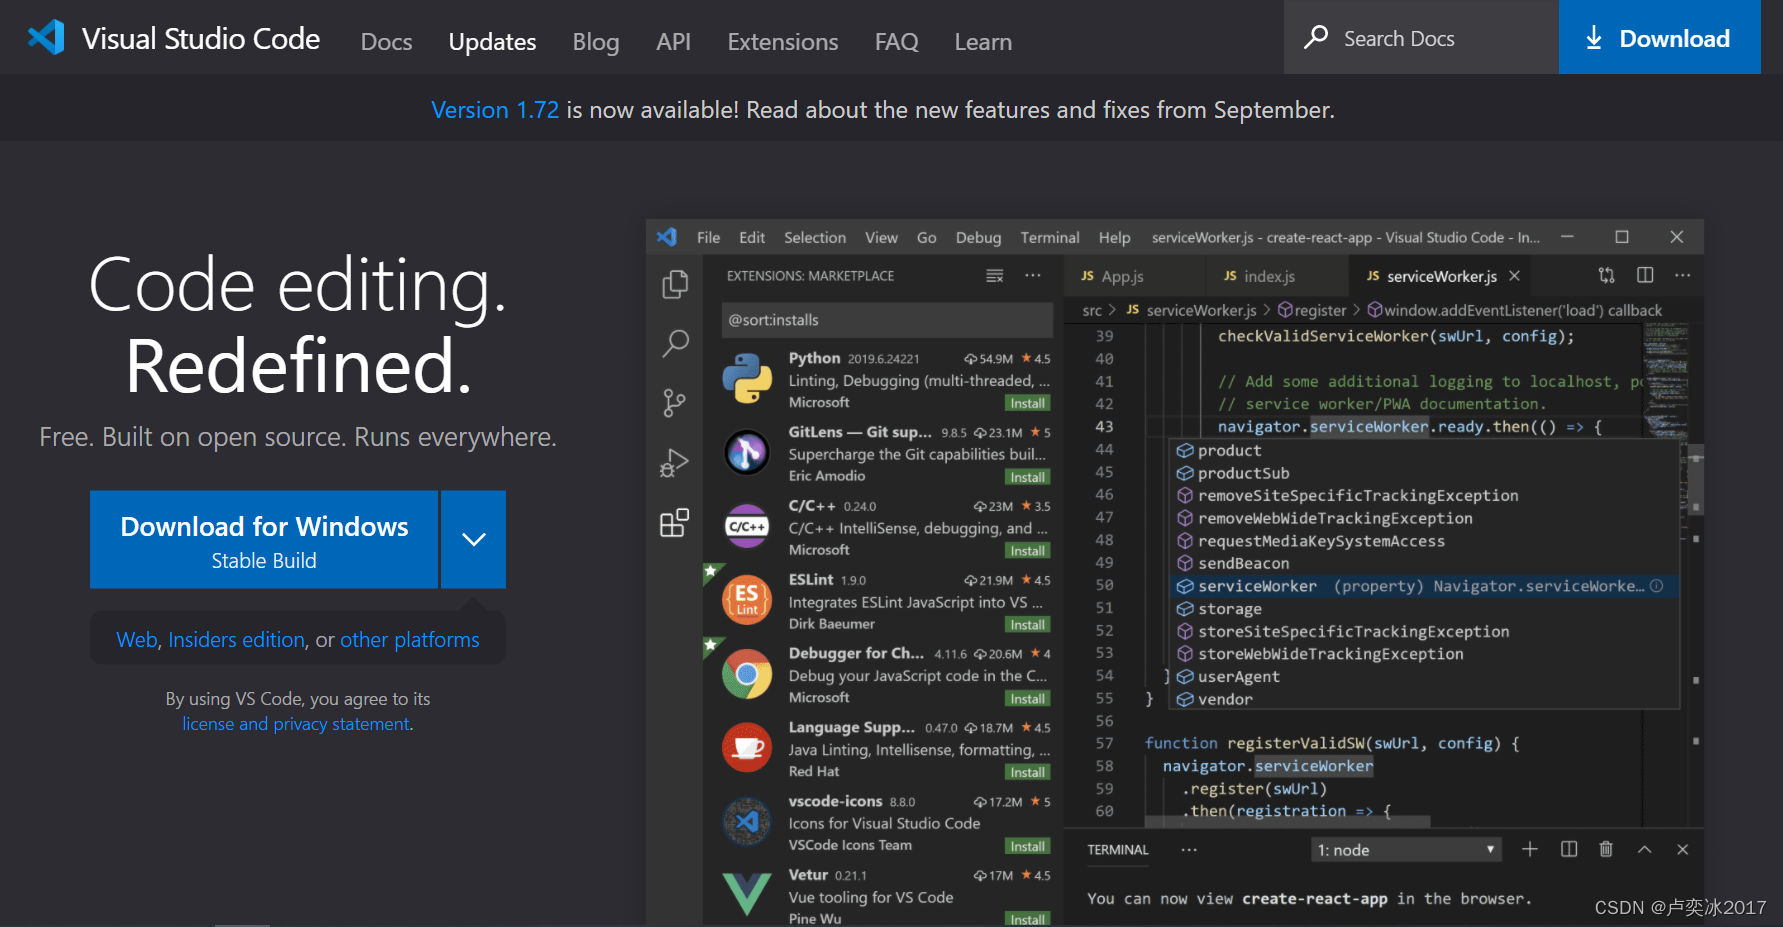Open the Blog navigation item
1783x927 pixels.
pyautogui.click(x=596, y=42)
